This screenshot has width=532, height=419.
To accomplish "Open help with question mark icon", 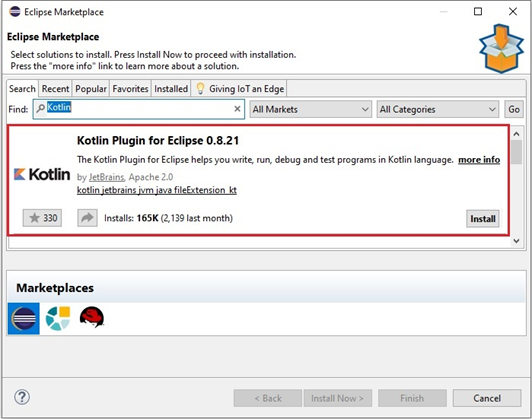I will (22, 397).
